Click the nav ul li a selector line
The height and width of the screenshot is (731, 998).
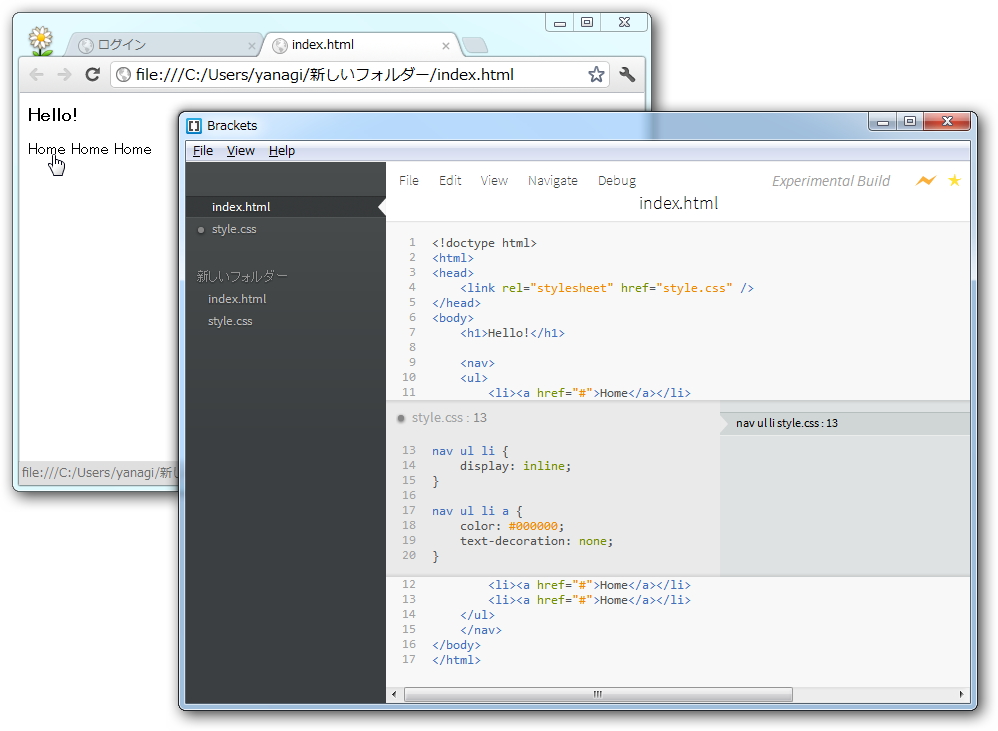[477, 511]
